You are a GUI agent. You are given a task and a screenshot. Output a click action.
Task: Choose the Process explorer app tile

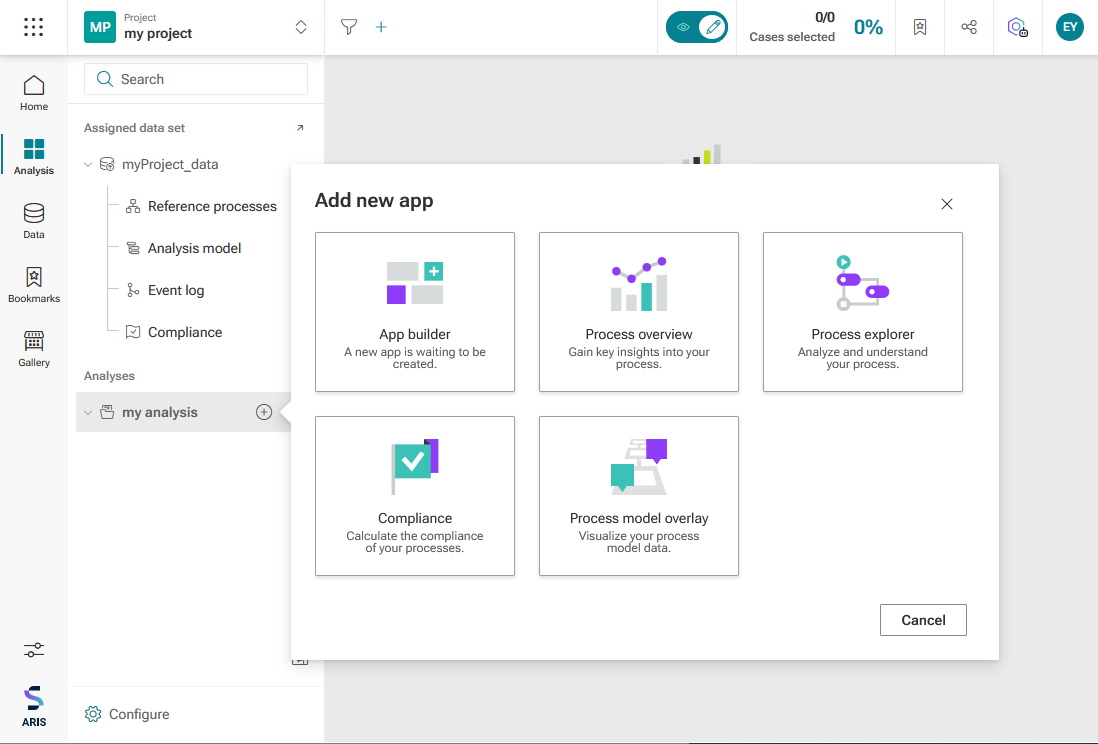[x=863, y=312]
